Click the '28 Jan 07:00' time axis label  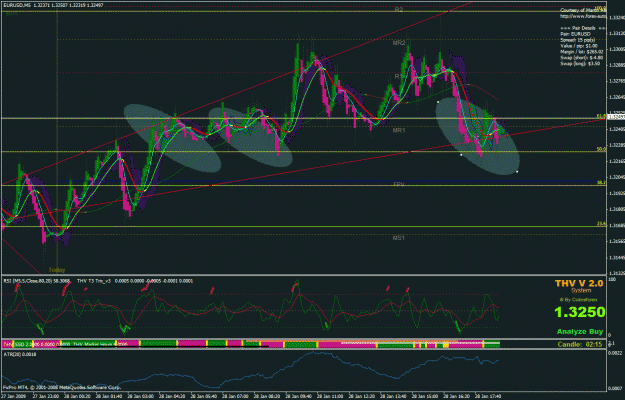pyautogui.click(x=235, y=396)
